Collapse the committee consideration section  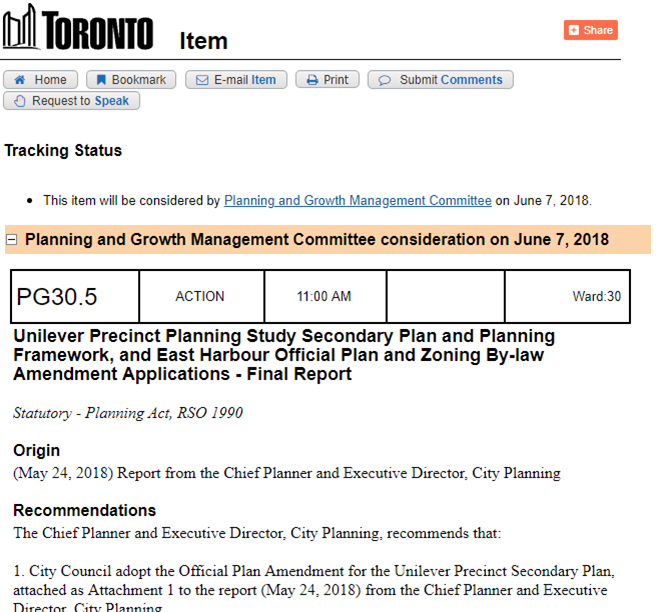12,240
